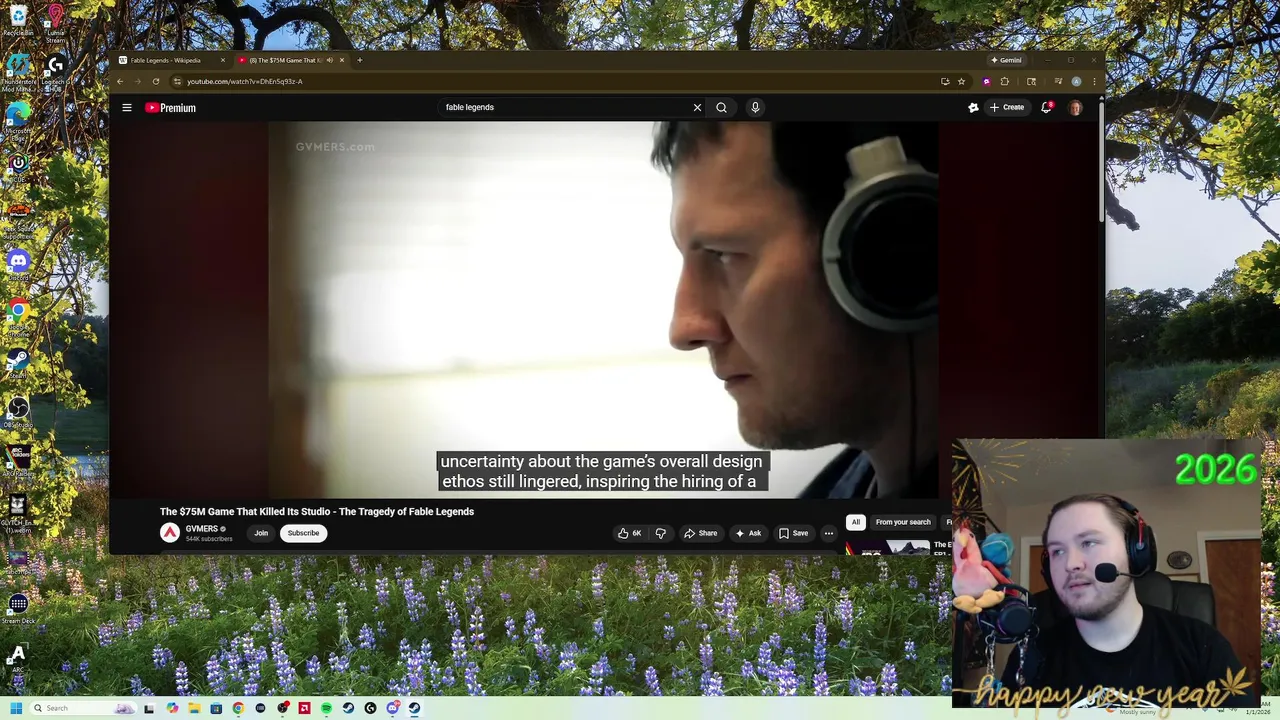This screenshot has height=720, width=1280.
Task: Open the Windows Start menu
Action: pyautogui.click(x=16, y=708)
